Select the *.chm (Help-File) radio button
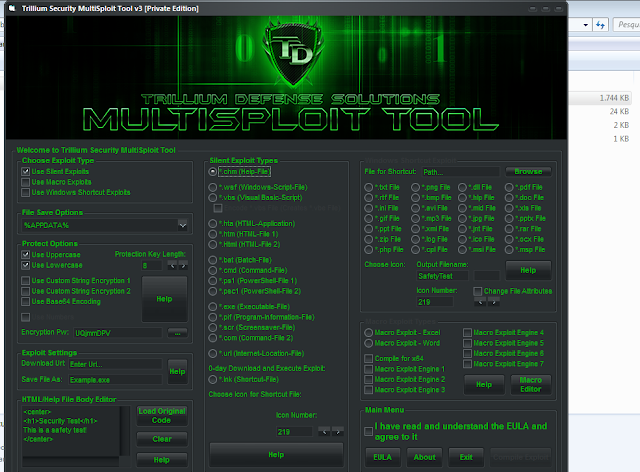Viewport: 640px width, 472px height. click(213, 172)
